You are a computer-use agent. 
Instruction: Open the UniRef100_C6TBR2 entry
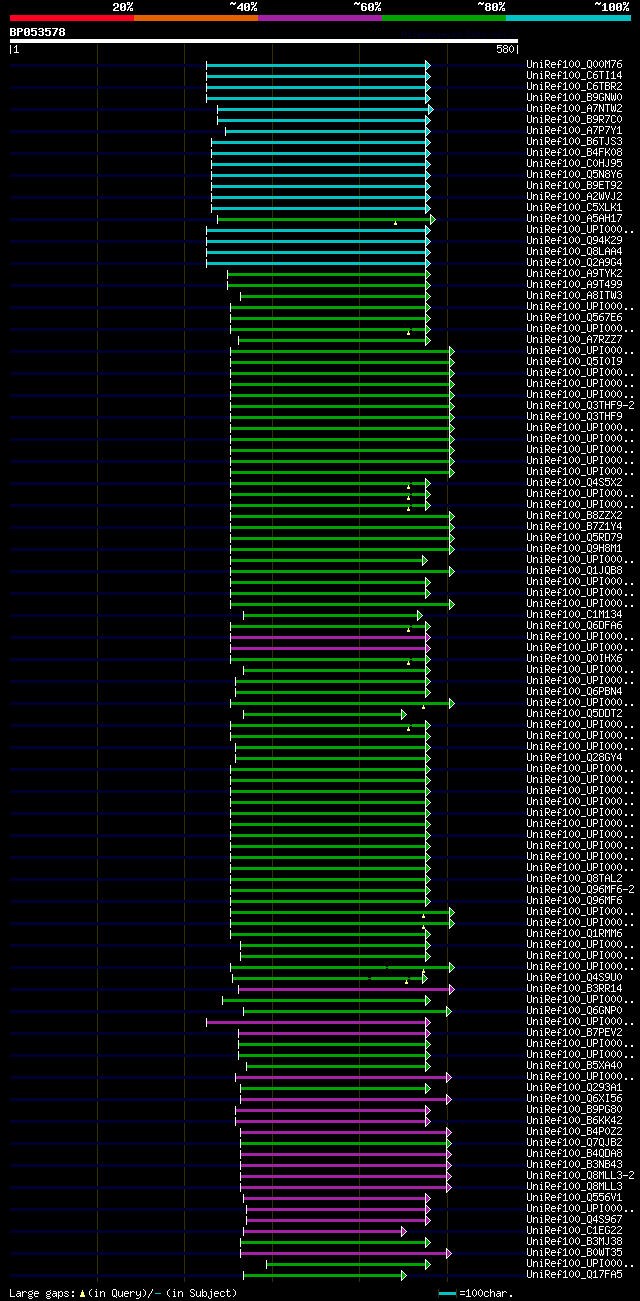[574, 87]
